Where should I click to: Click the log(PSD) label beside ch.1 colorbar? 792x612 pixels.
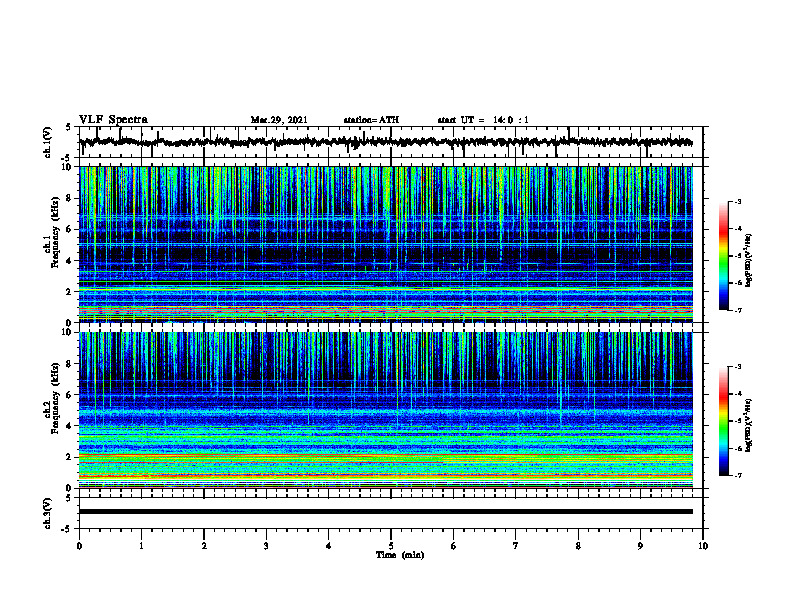pos(749,261)
